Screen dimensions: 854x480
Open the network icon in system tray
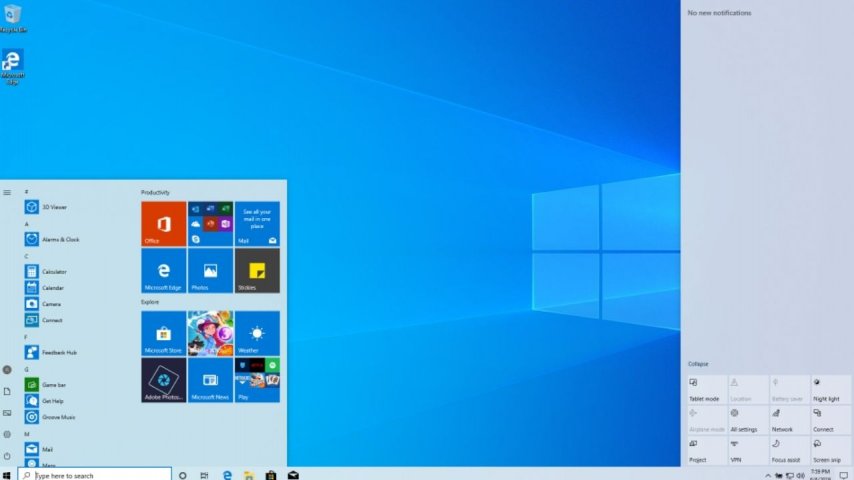(790, 476)
